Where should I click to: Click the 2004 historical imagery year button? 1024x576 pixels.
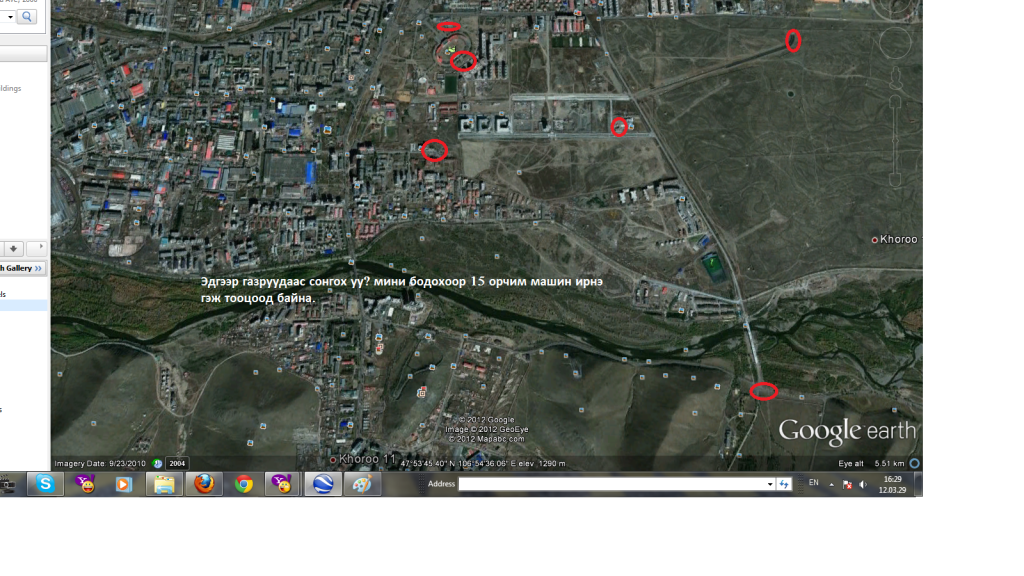pos(177,463)
